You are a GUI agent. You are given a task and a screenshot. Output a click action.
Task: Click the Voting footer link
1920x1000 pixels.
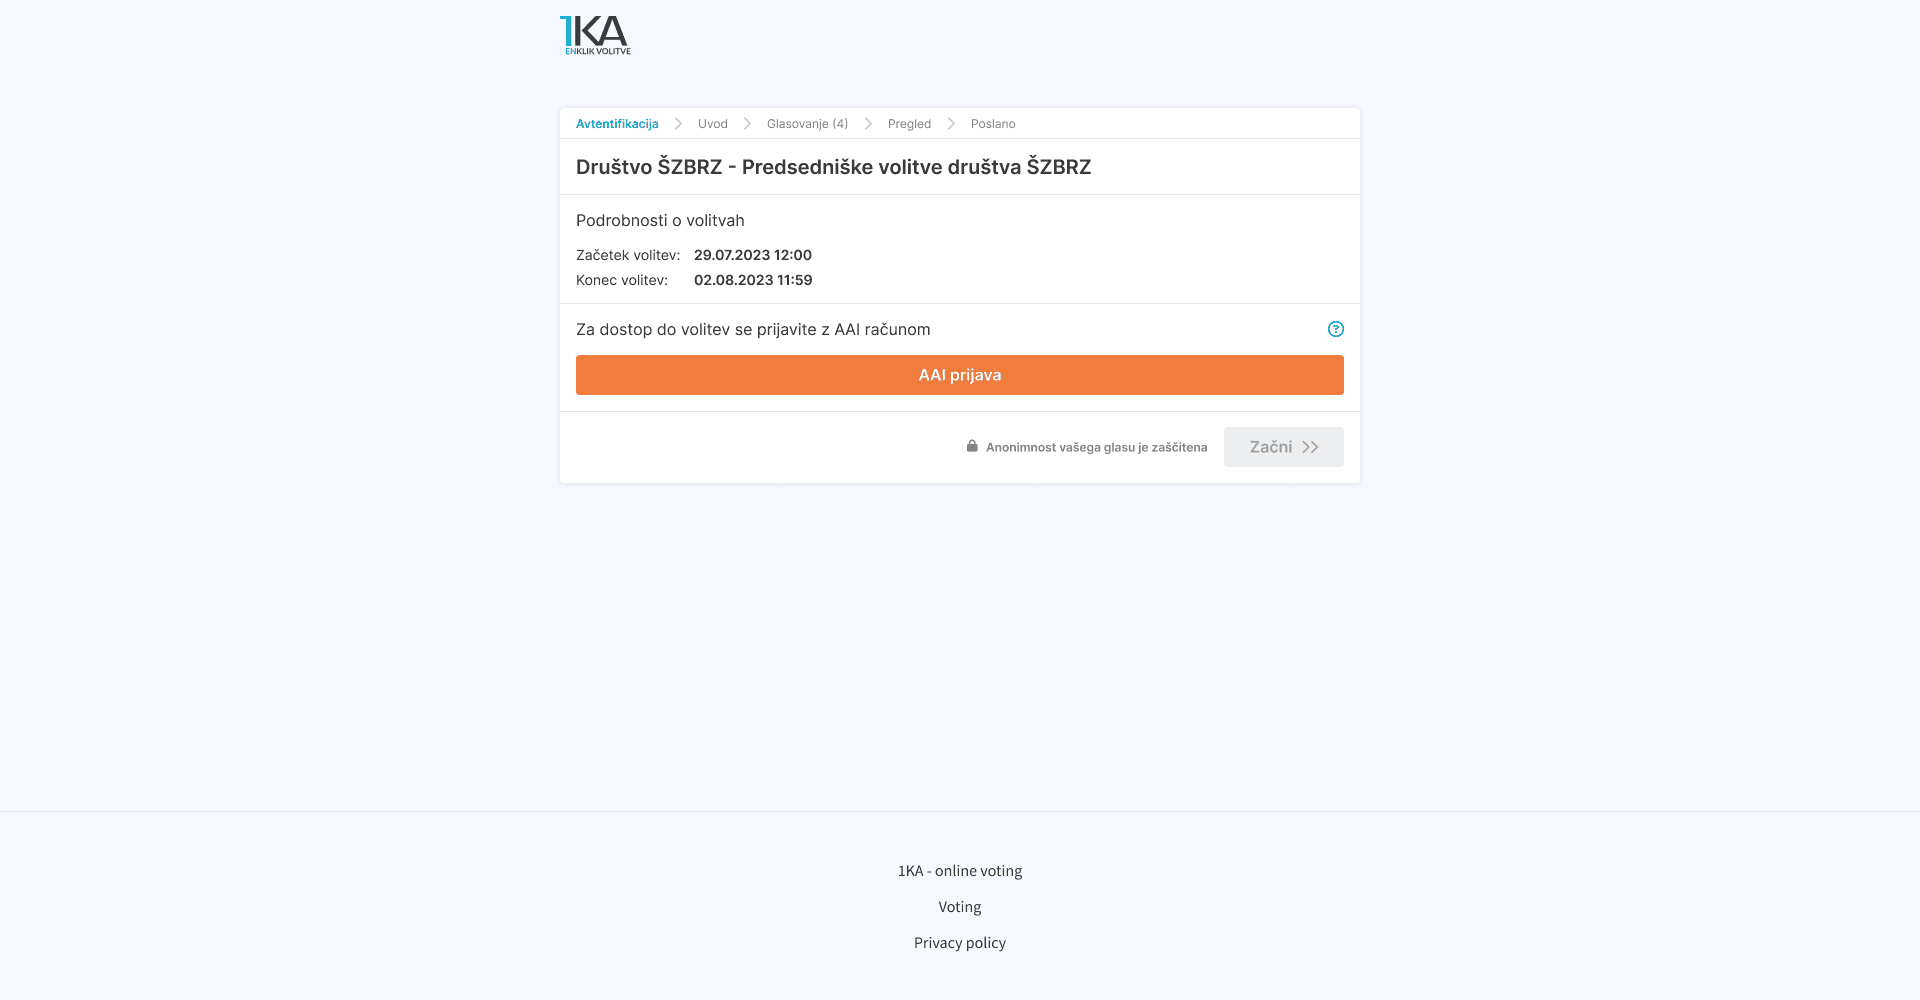pos(959,906)
